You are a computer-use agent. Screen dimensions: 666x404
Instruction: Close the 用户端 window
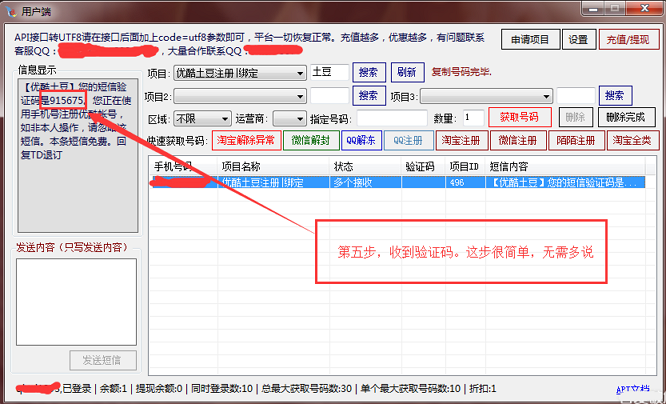pos(644,8)
